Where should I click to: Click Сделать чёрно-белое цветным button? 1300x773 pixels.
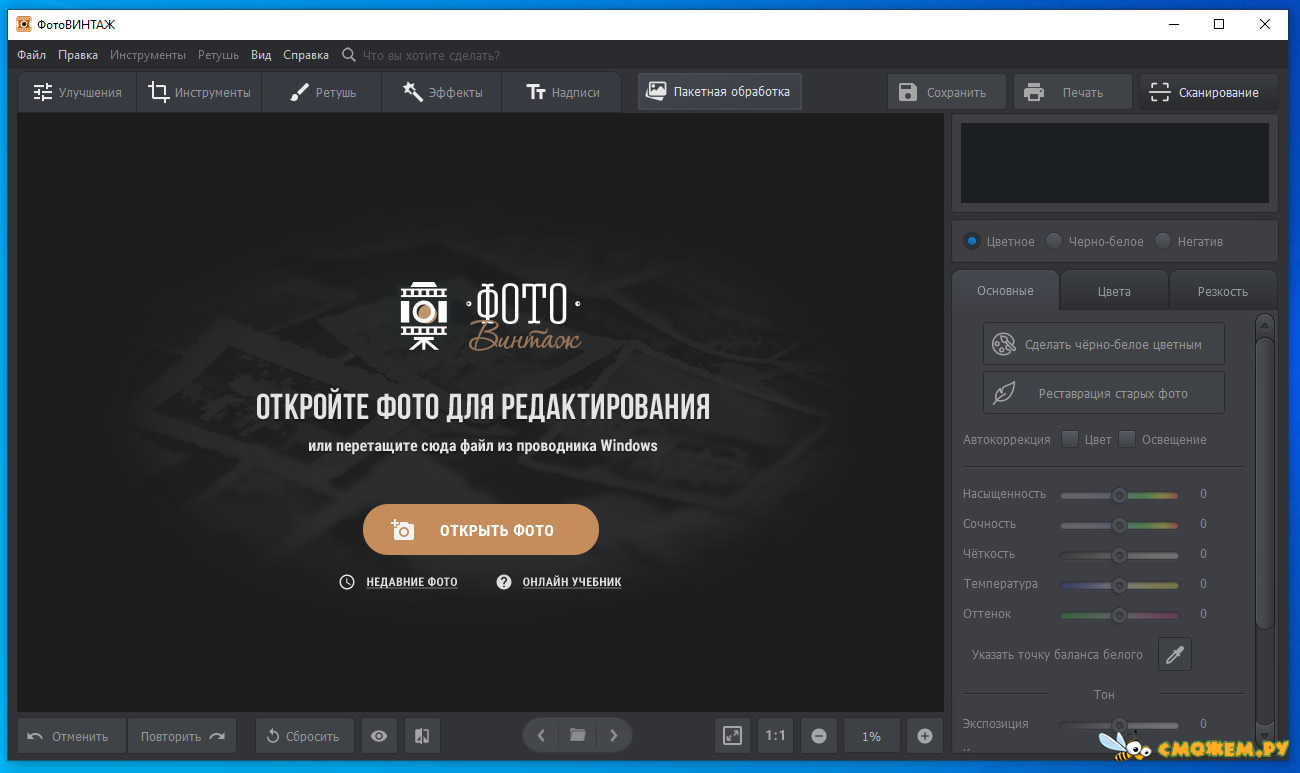tap(1104, 344)
